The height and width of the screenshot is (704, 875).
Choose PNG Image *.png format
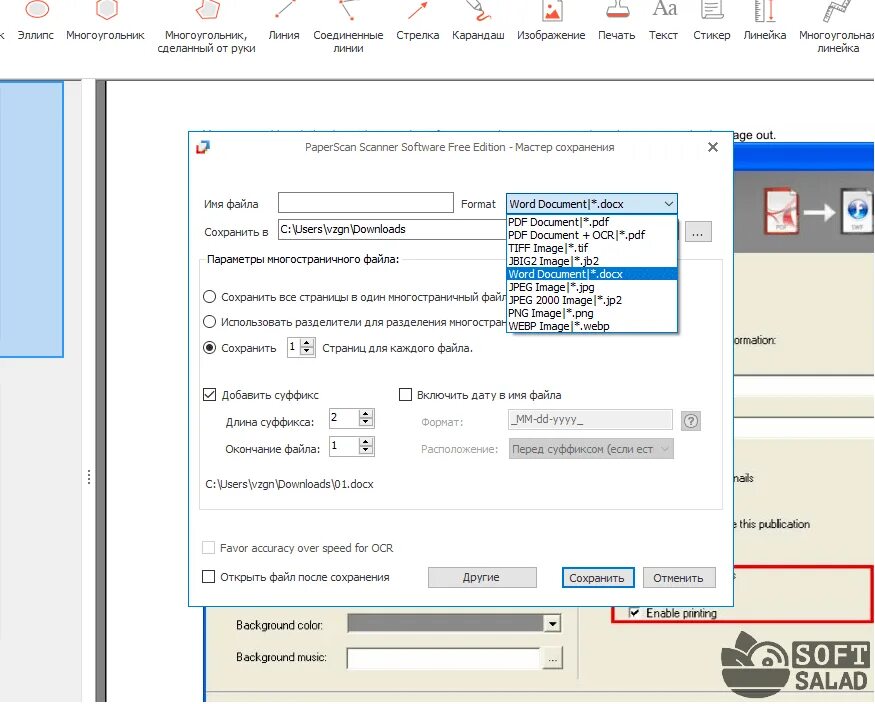click(x=592, y=314)
